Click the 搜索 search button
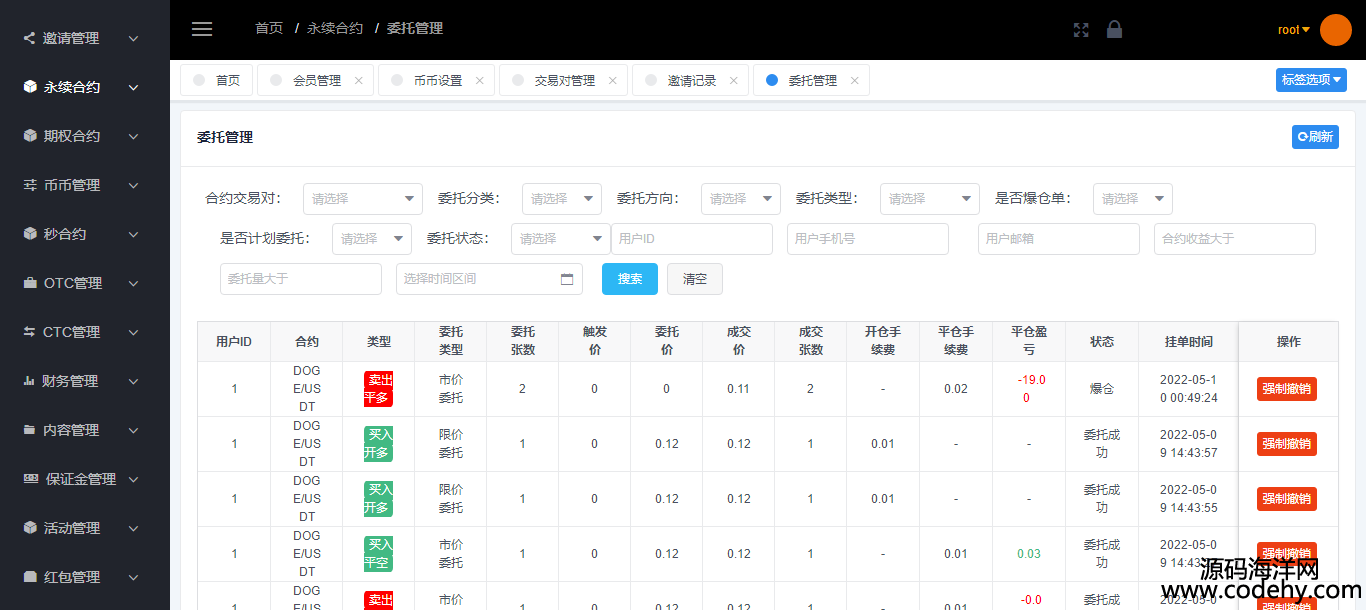The width and height of the screenshot is (1366, 610). (630, 279)
